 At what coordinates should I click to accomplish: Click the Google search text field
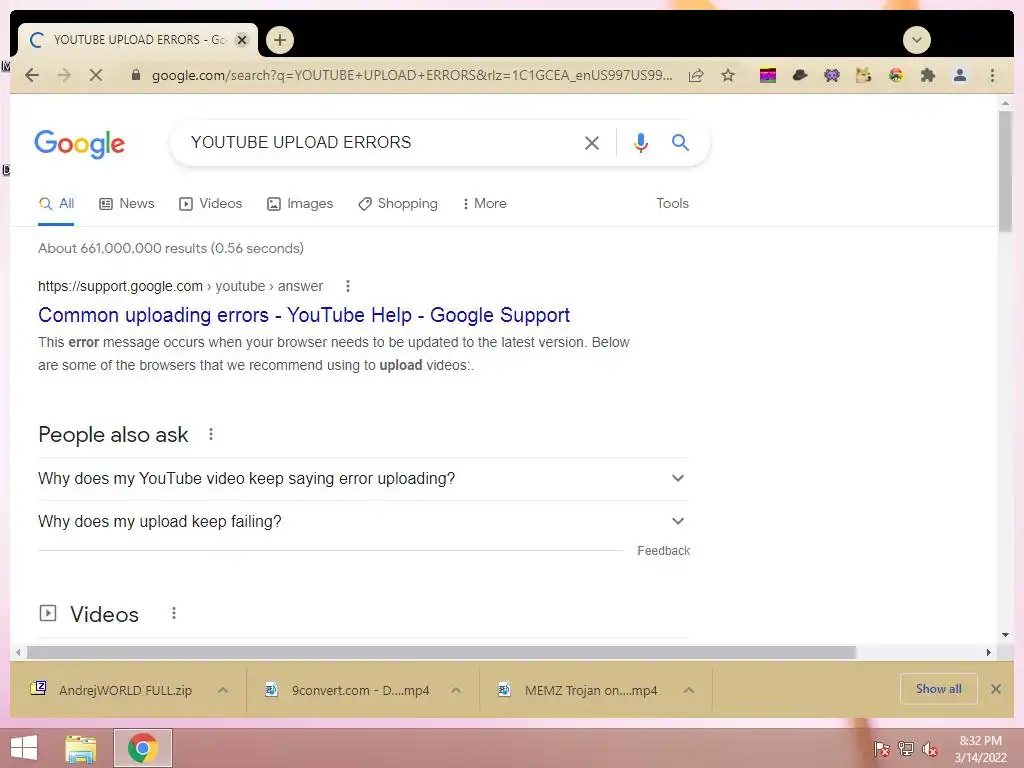pos(379,142)
